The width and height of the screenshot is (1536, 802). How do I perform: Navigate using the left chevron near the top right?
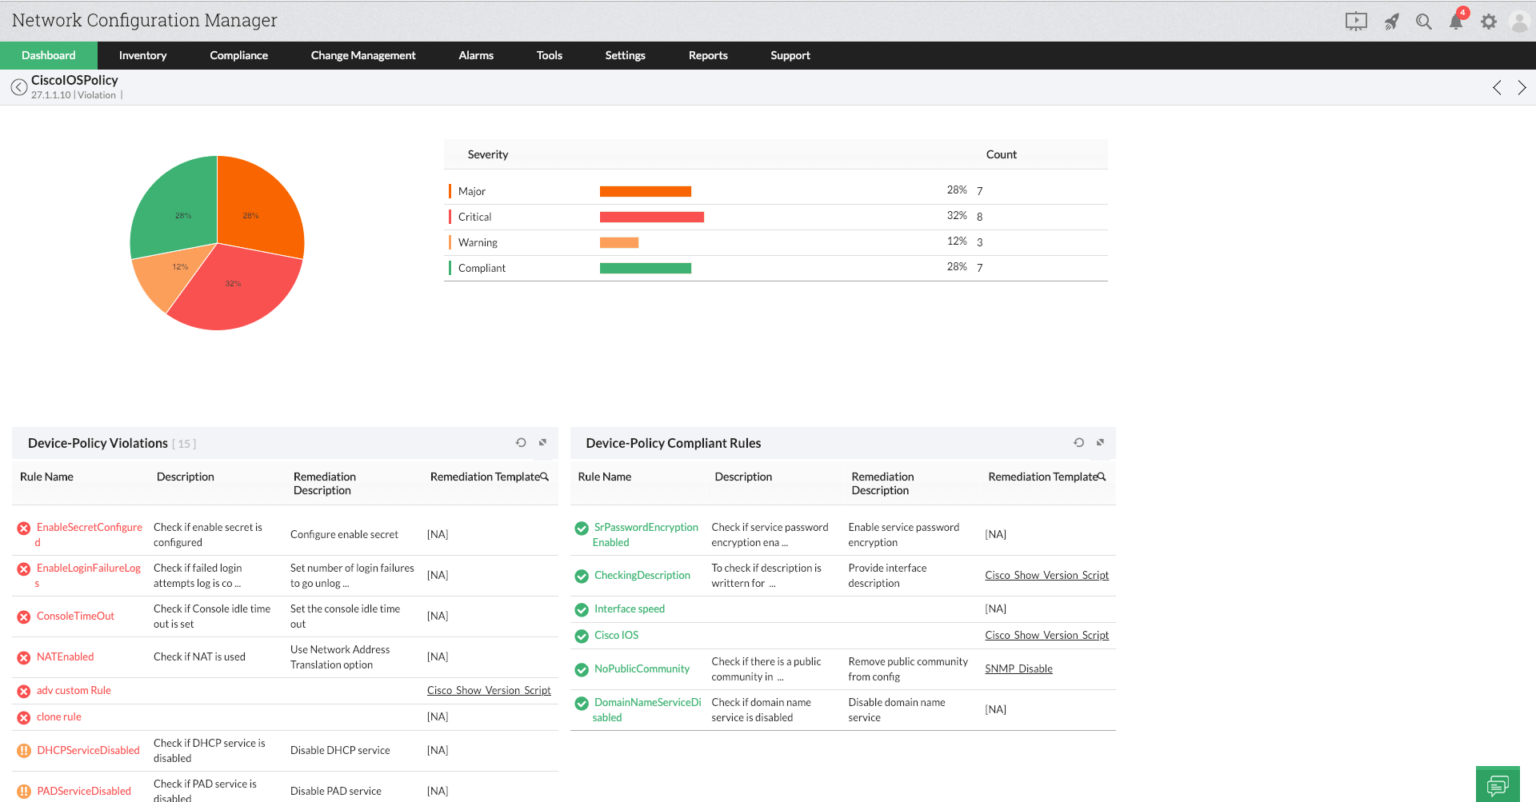point(1497,87)
